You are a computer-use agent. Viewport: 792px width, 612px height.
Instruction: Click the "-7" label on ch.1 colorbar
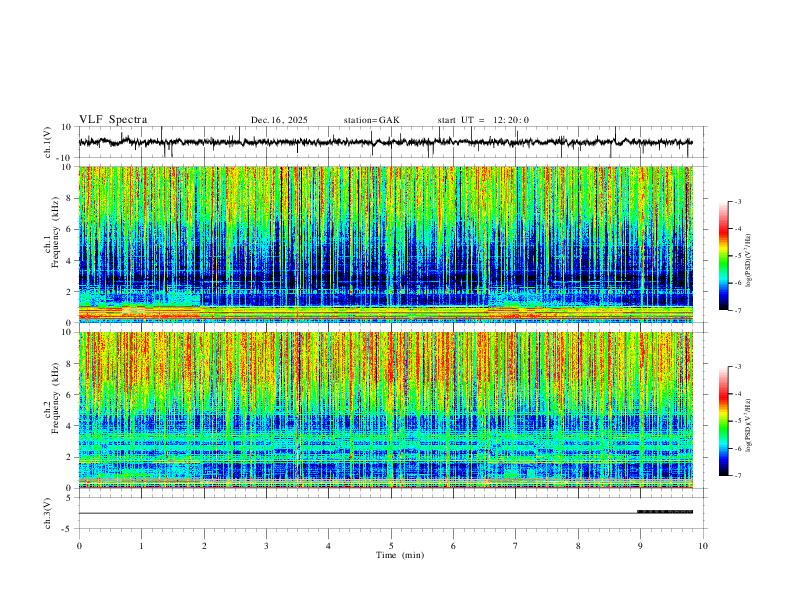738,311
